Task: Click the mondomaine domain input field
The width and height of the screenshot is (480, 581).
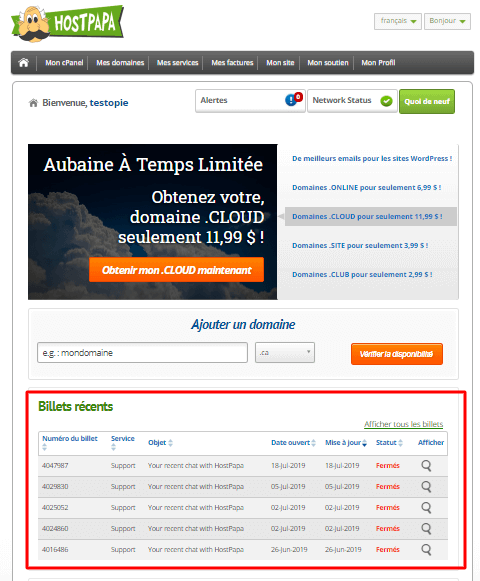Action: [142, 352]
